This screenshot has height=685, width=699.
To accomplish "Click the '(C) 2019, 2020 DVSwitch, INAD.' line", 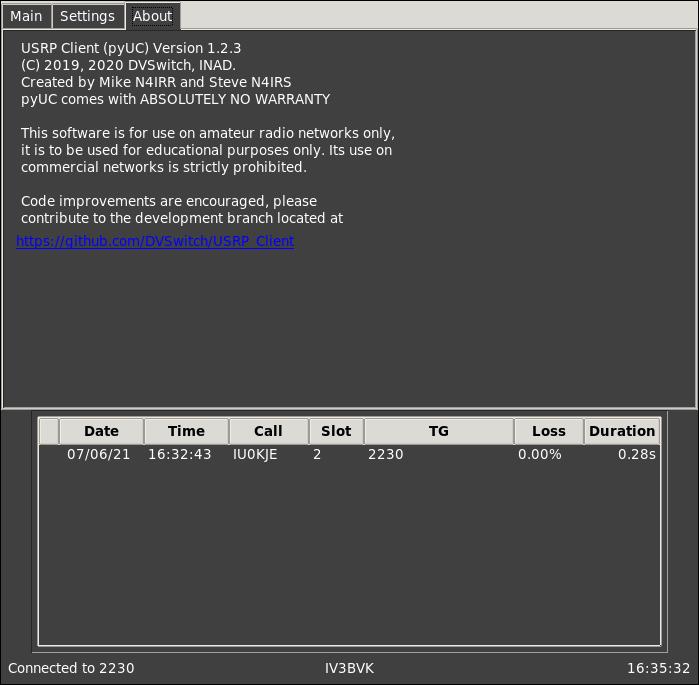I will coord(128,65).
